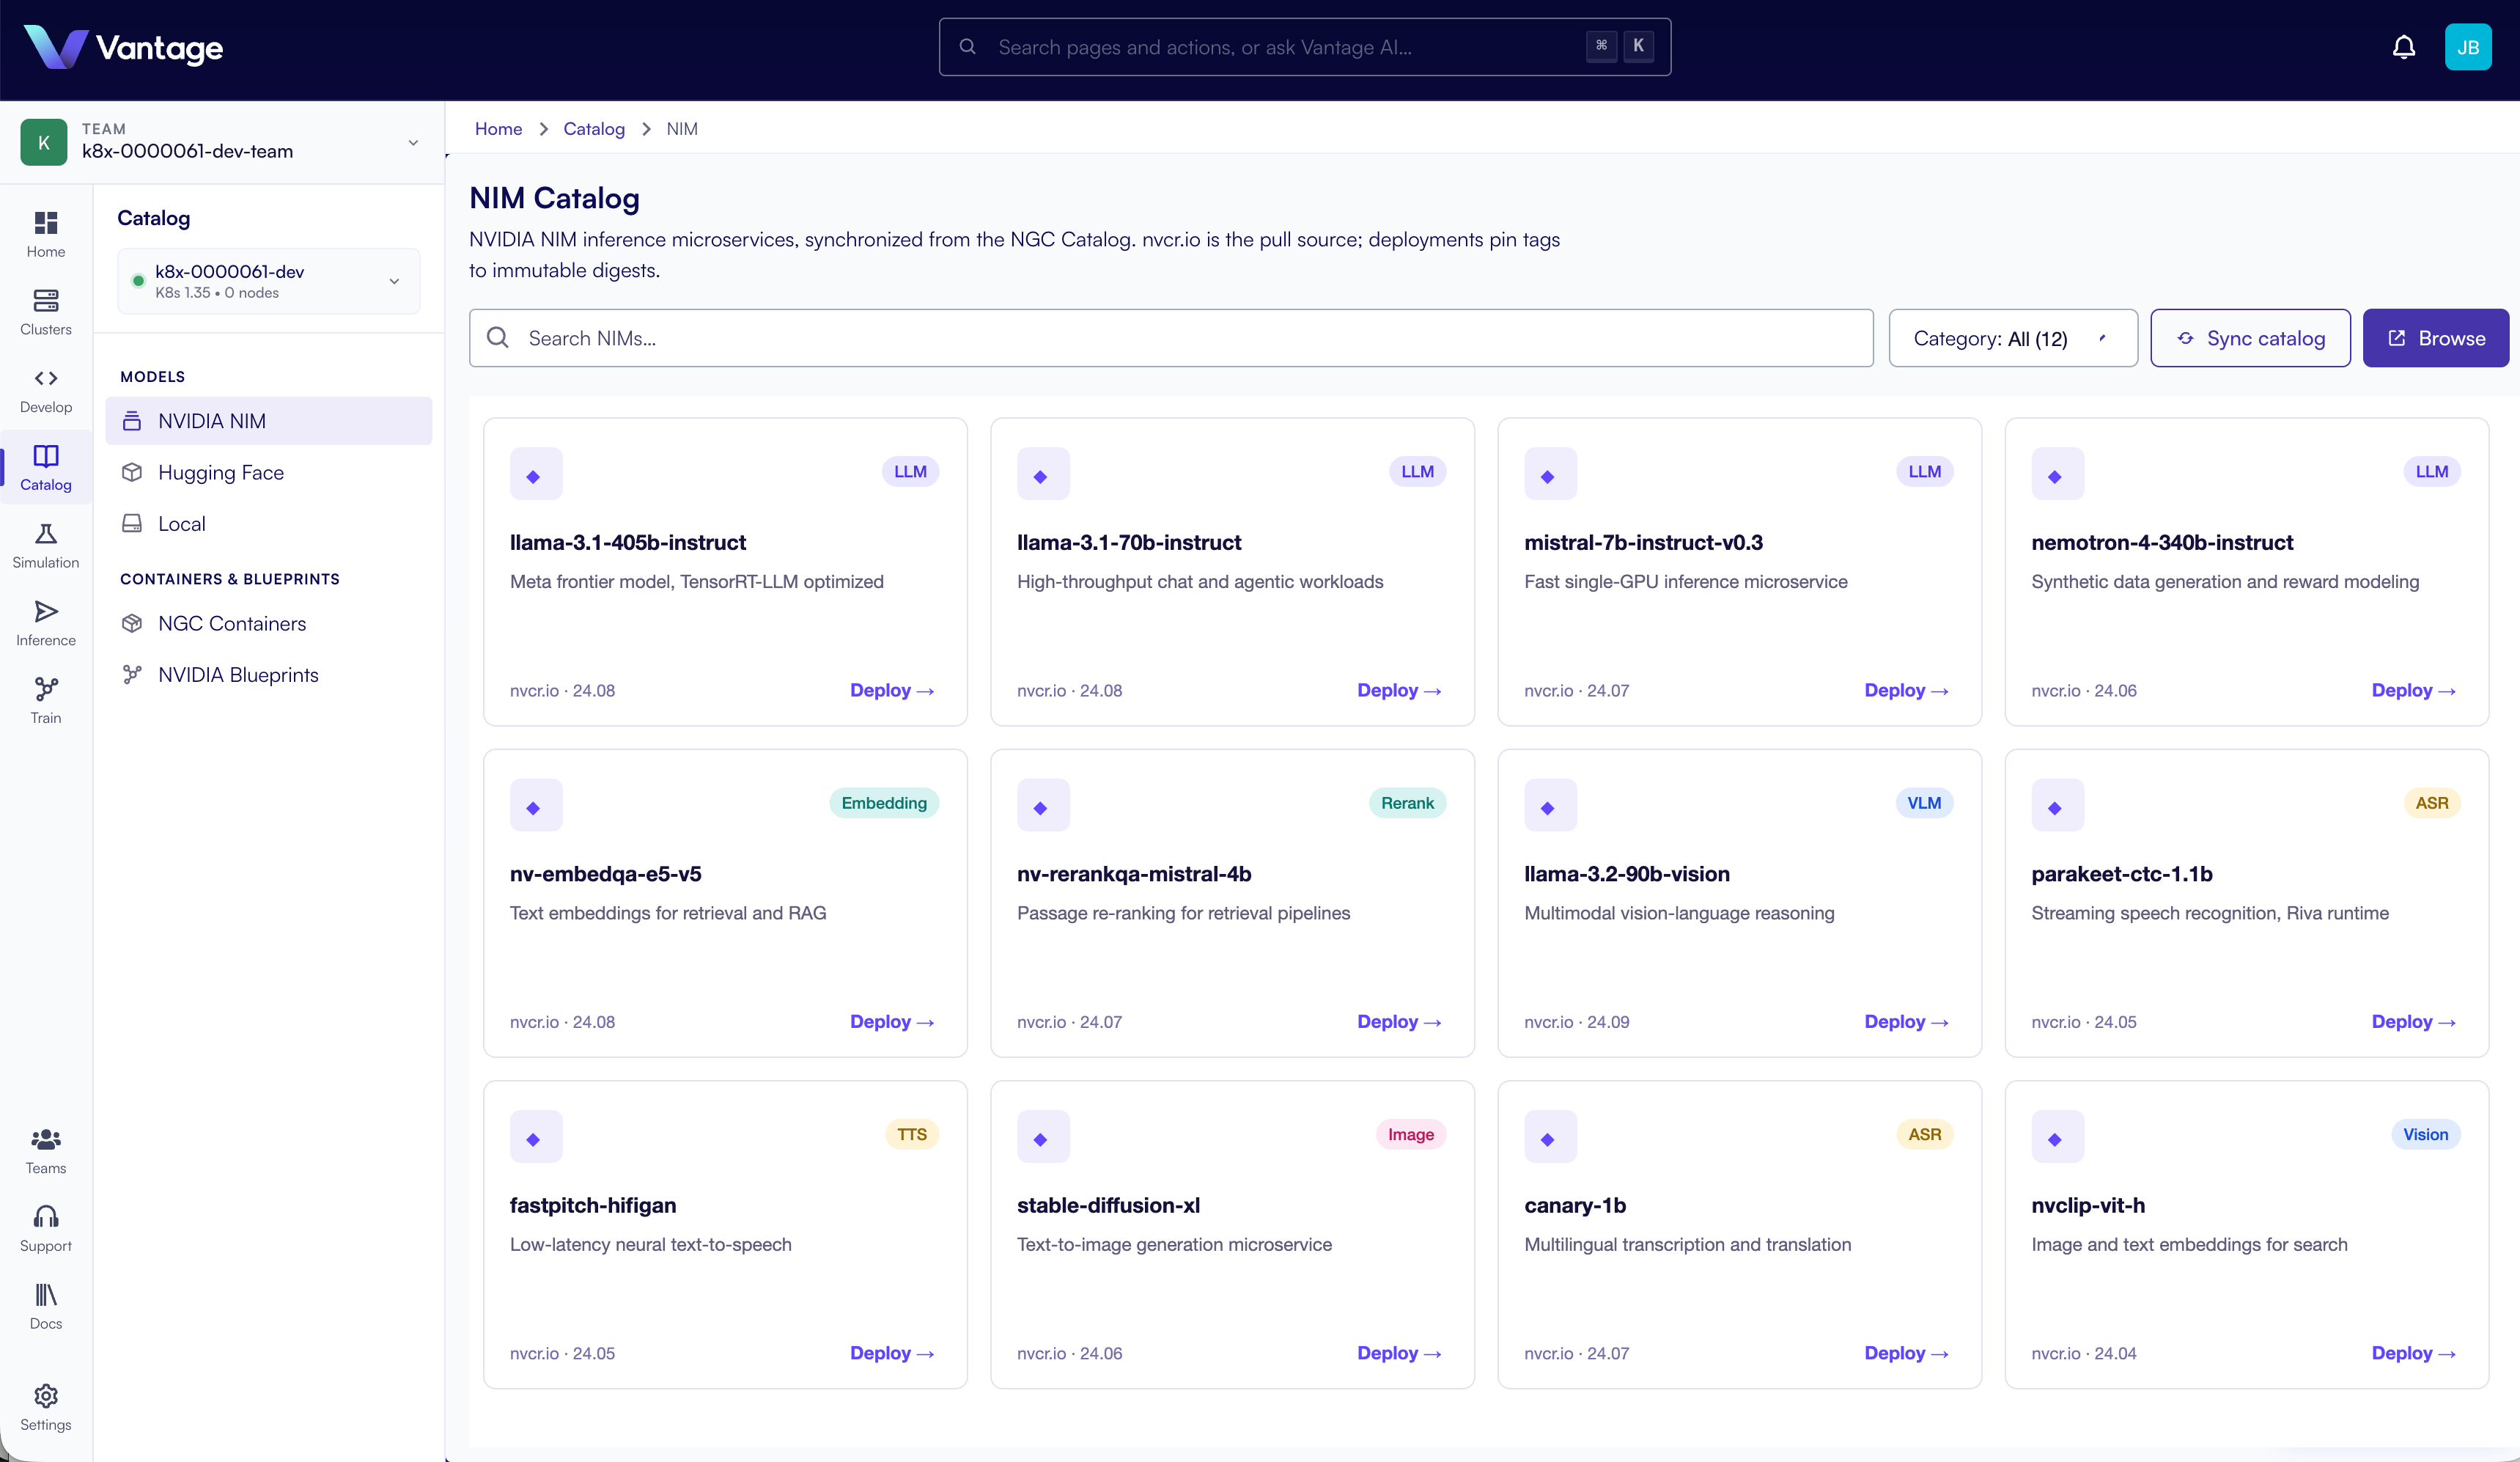Viewport: 2520px width, 1462px height.
Task: Follow the Catalog breadcrumb link
Action: tap(594, 129)
